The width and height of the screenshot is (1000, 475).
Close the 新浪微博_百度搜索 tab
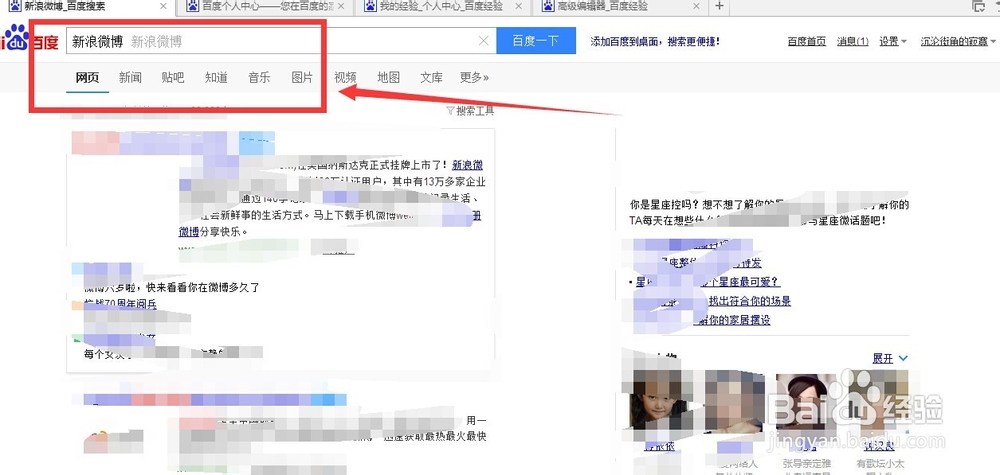click(163, 6)
